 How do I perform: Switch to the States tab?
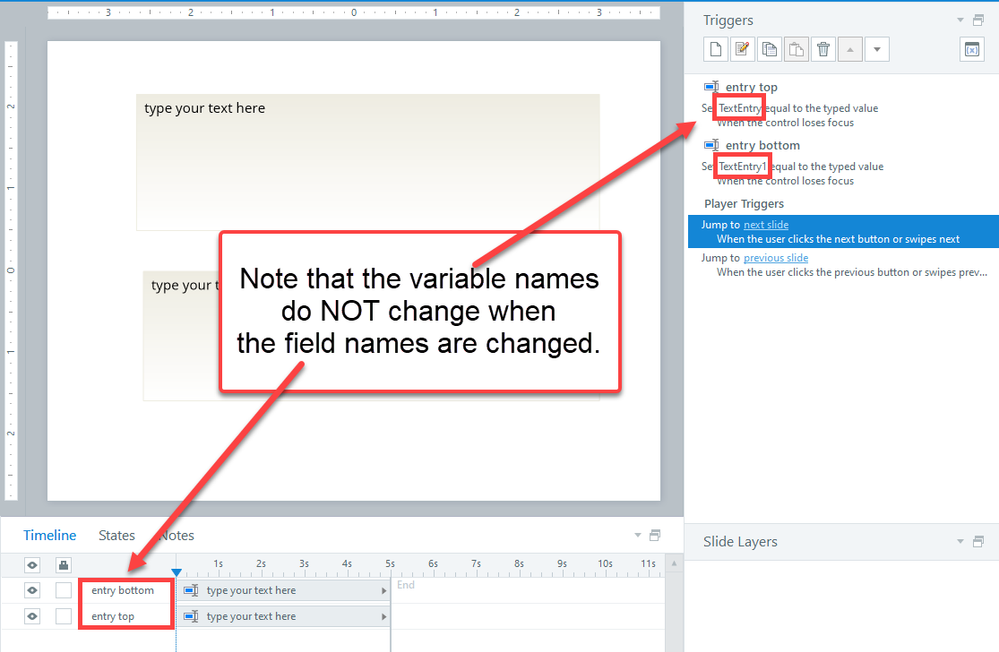(116, 535)
